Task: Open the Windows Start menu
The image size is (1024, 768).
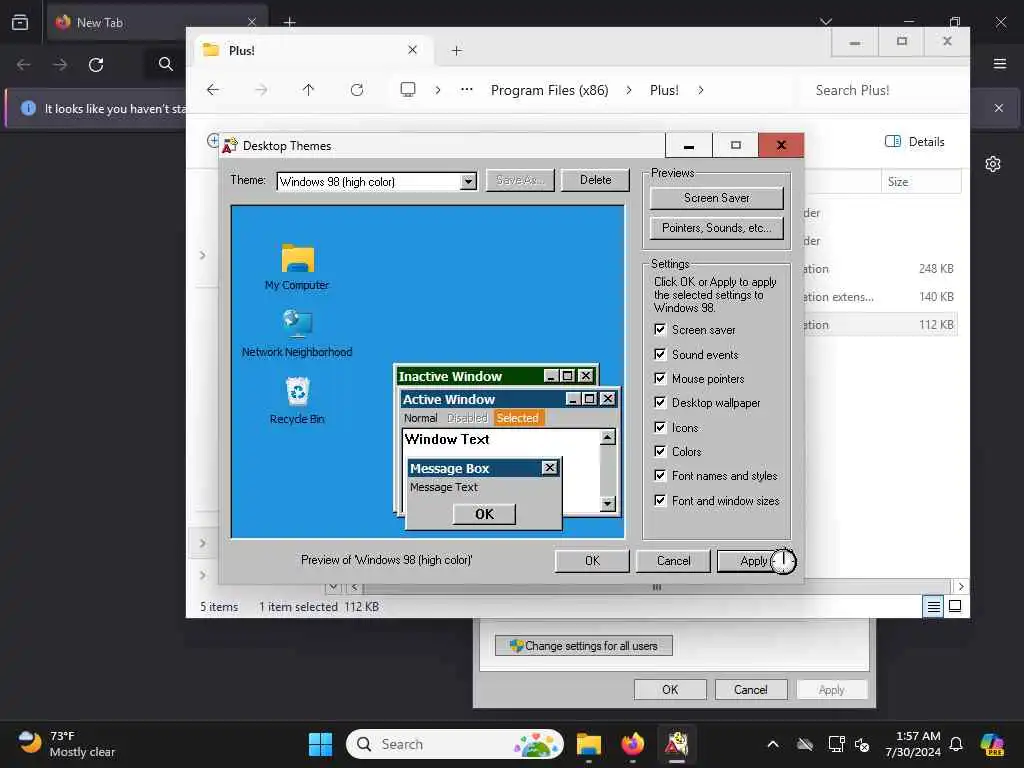Action: point(320,744)
